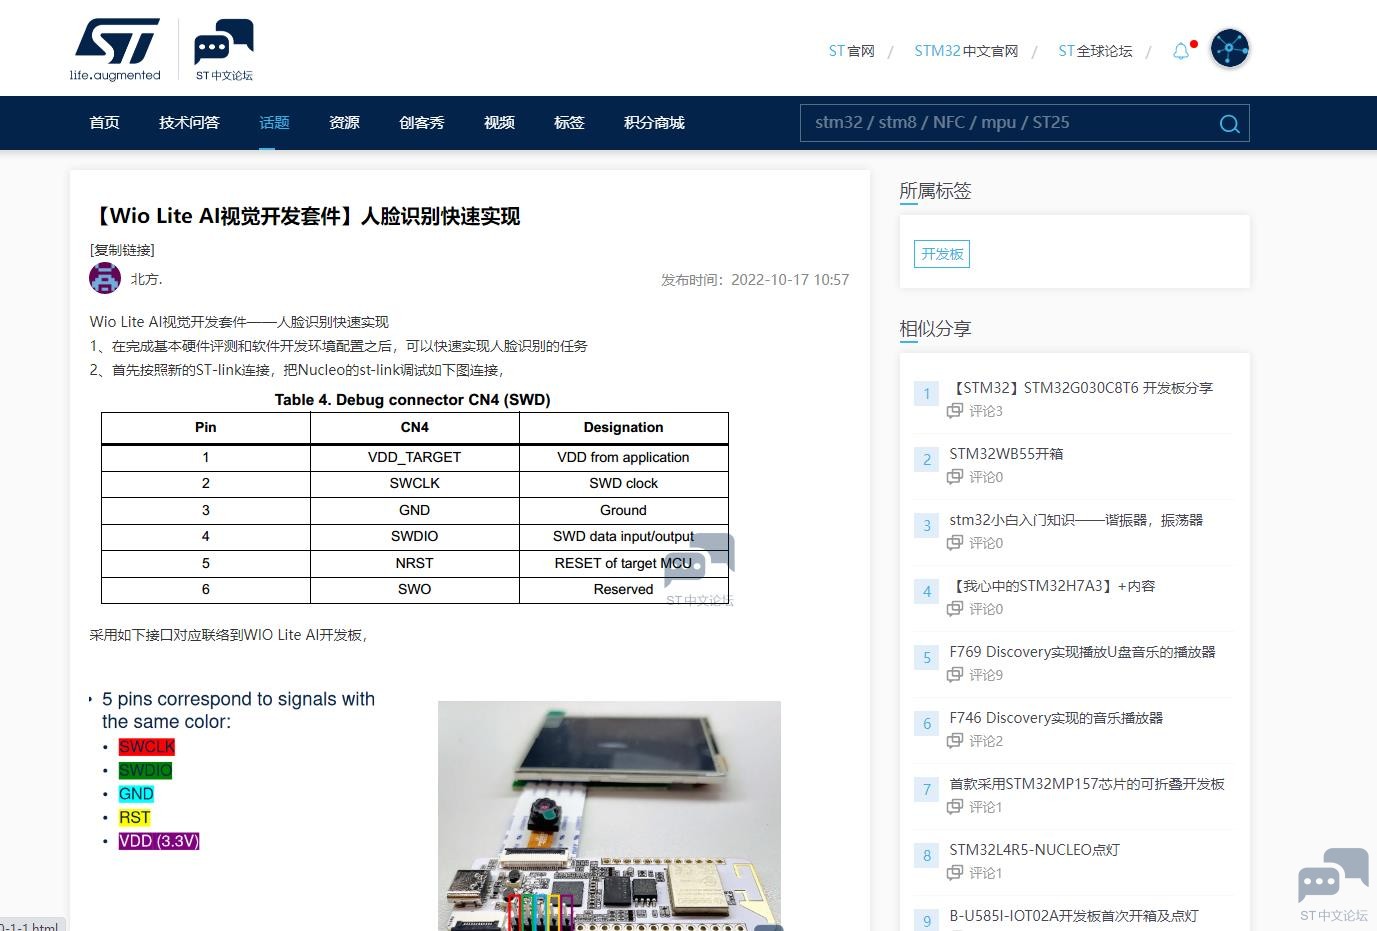Open B-U585I-IOT02A开发板首次开箱及点灯 post

point(1073,916)
